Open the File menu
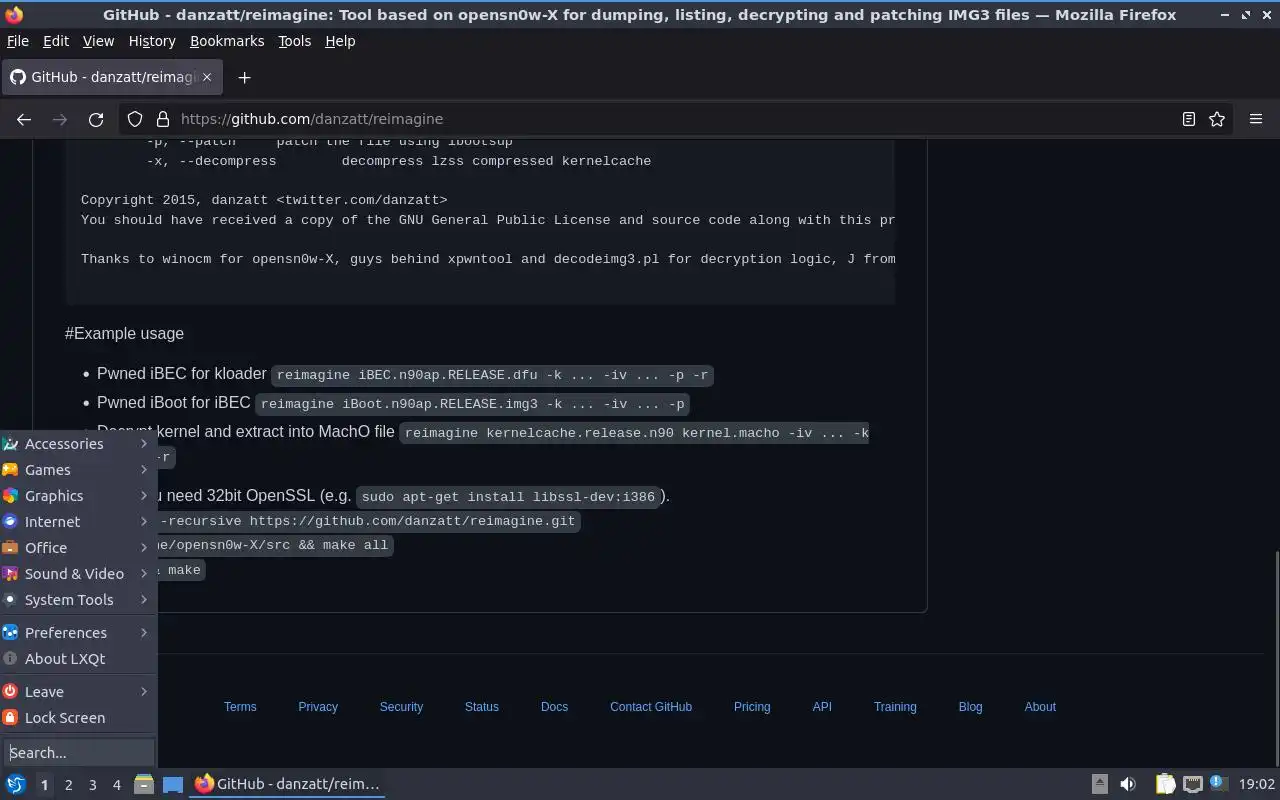The image size is (1280, 800). coord(17,41)
